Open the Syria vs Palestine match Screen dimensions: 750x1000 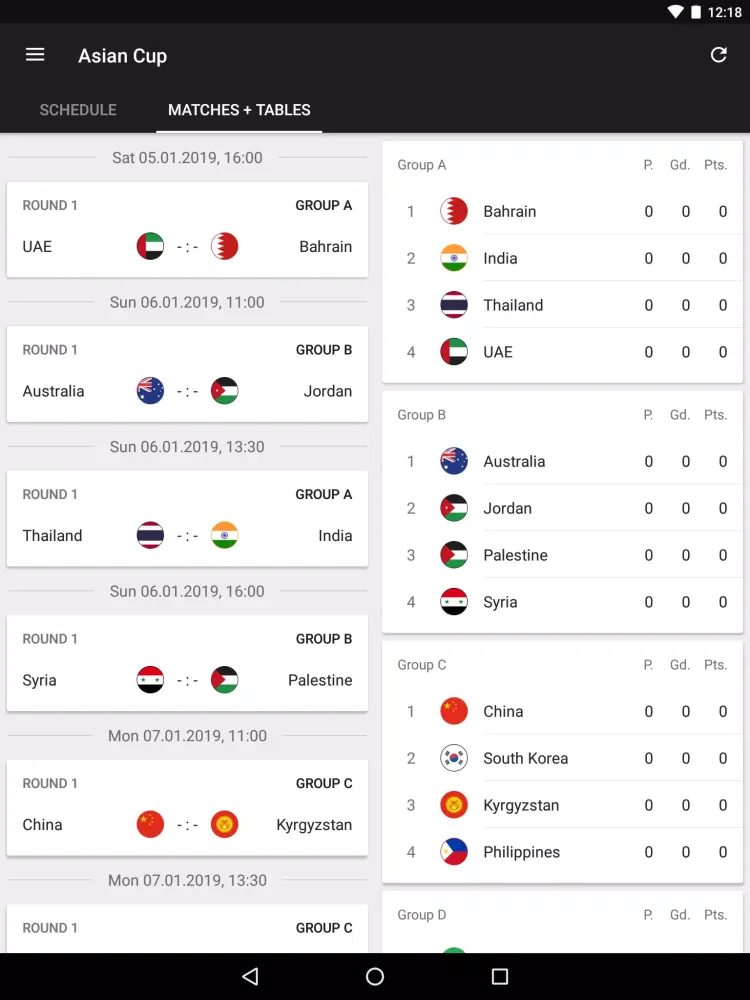point(187,663)
